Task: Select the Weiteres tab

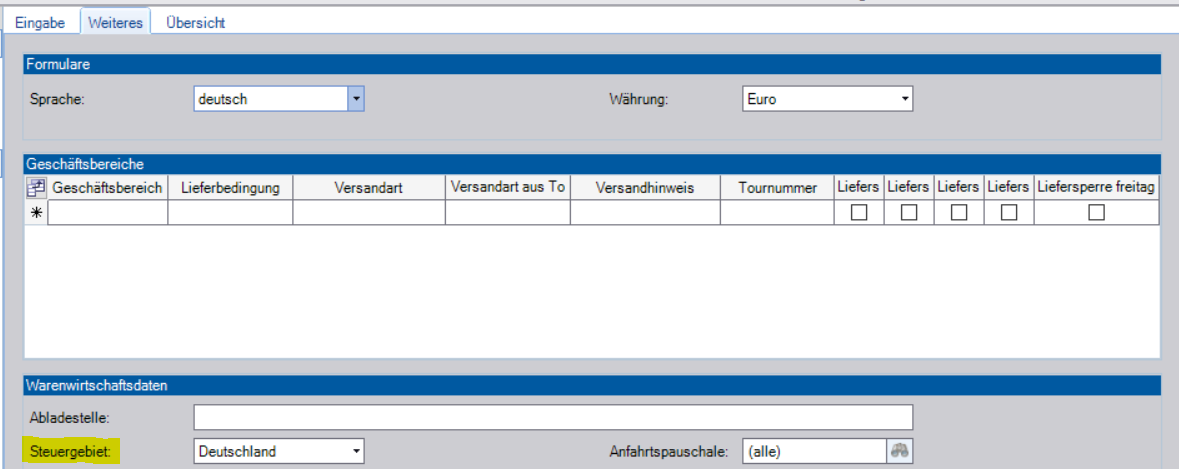Action: (x=115, y=22)
